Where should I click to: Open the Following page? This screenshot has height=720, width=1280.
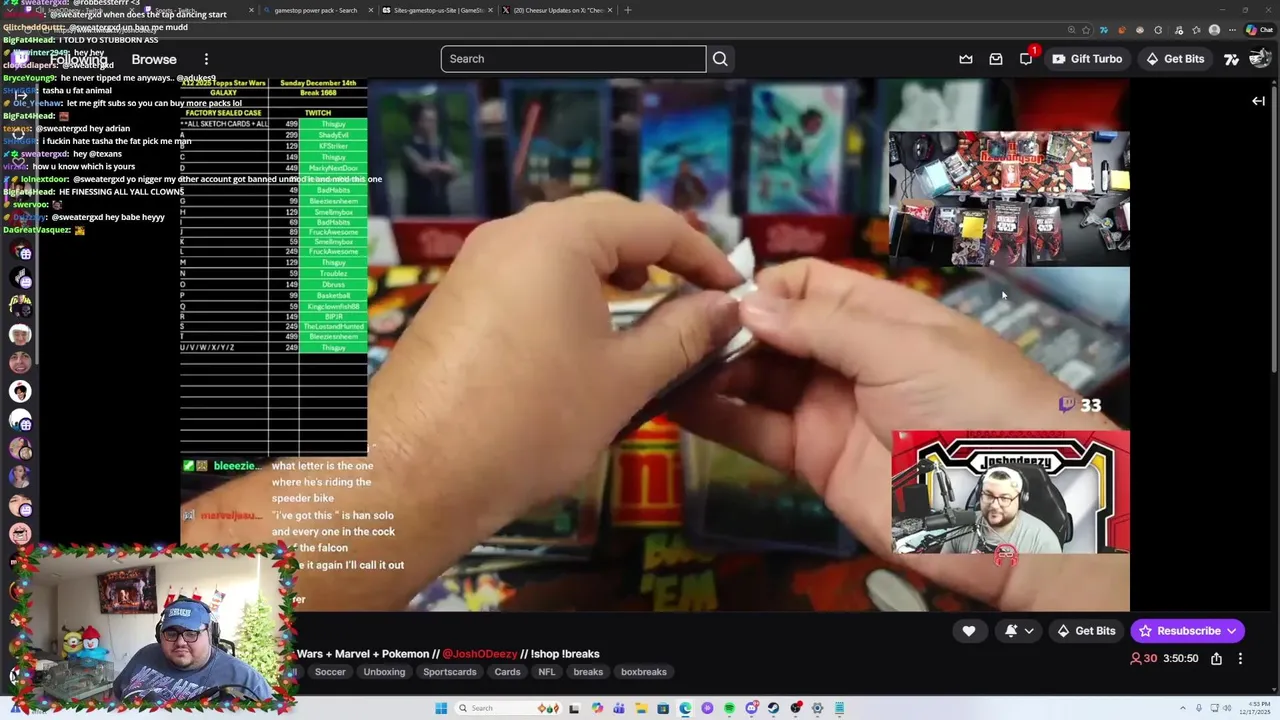click(x=78, y=59)
